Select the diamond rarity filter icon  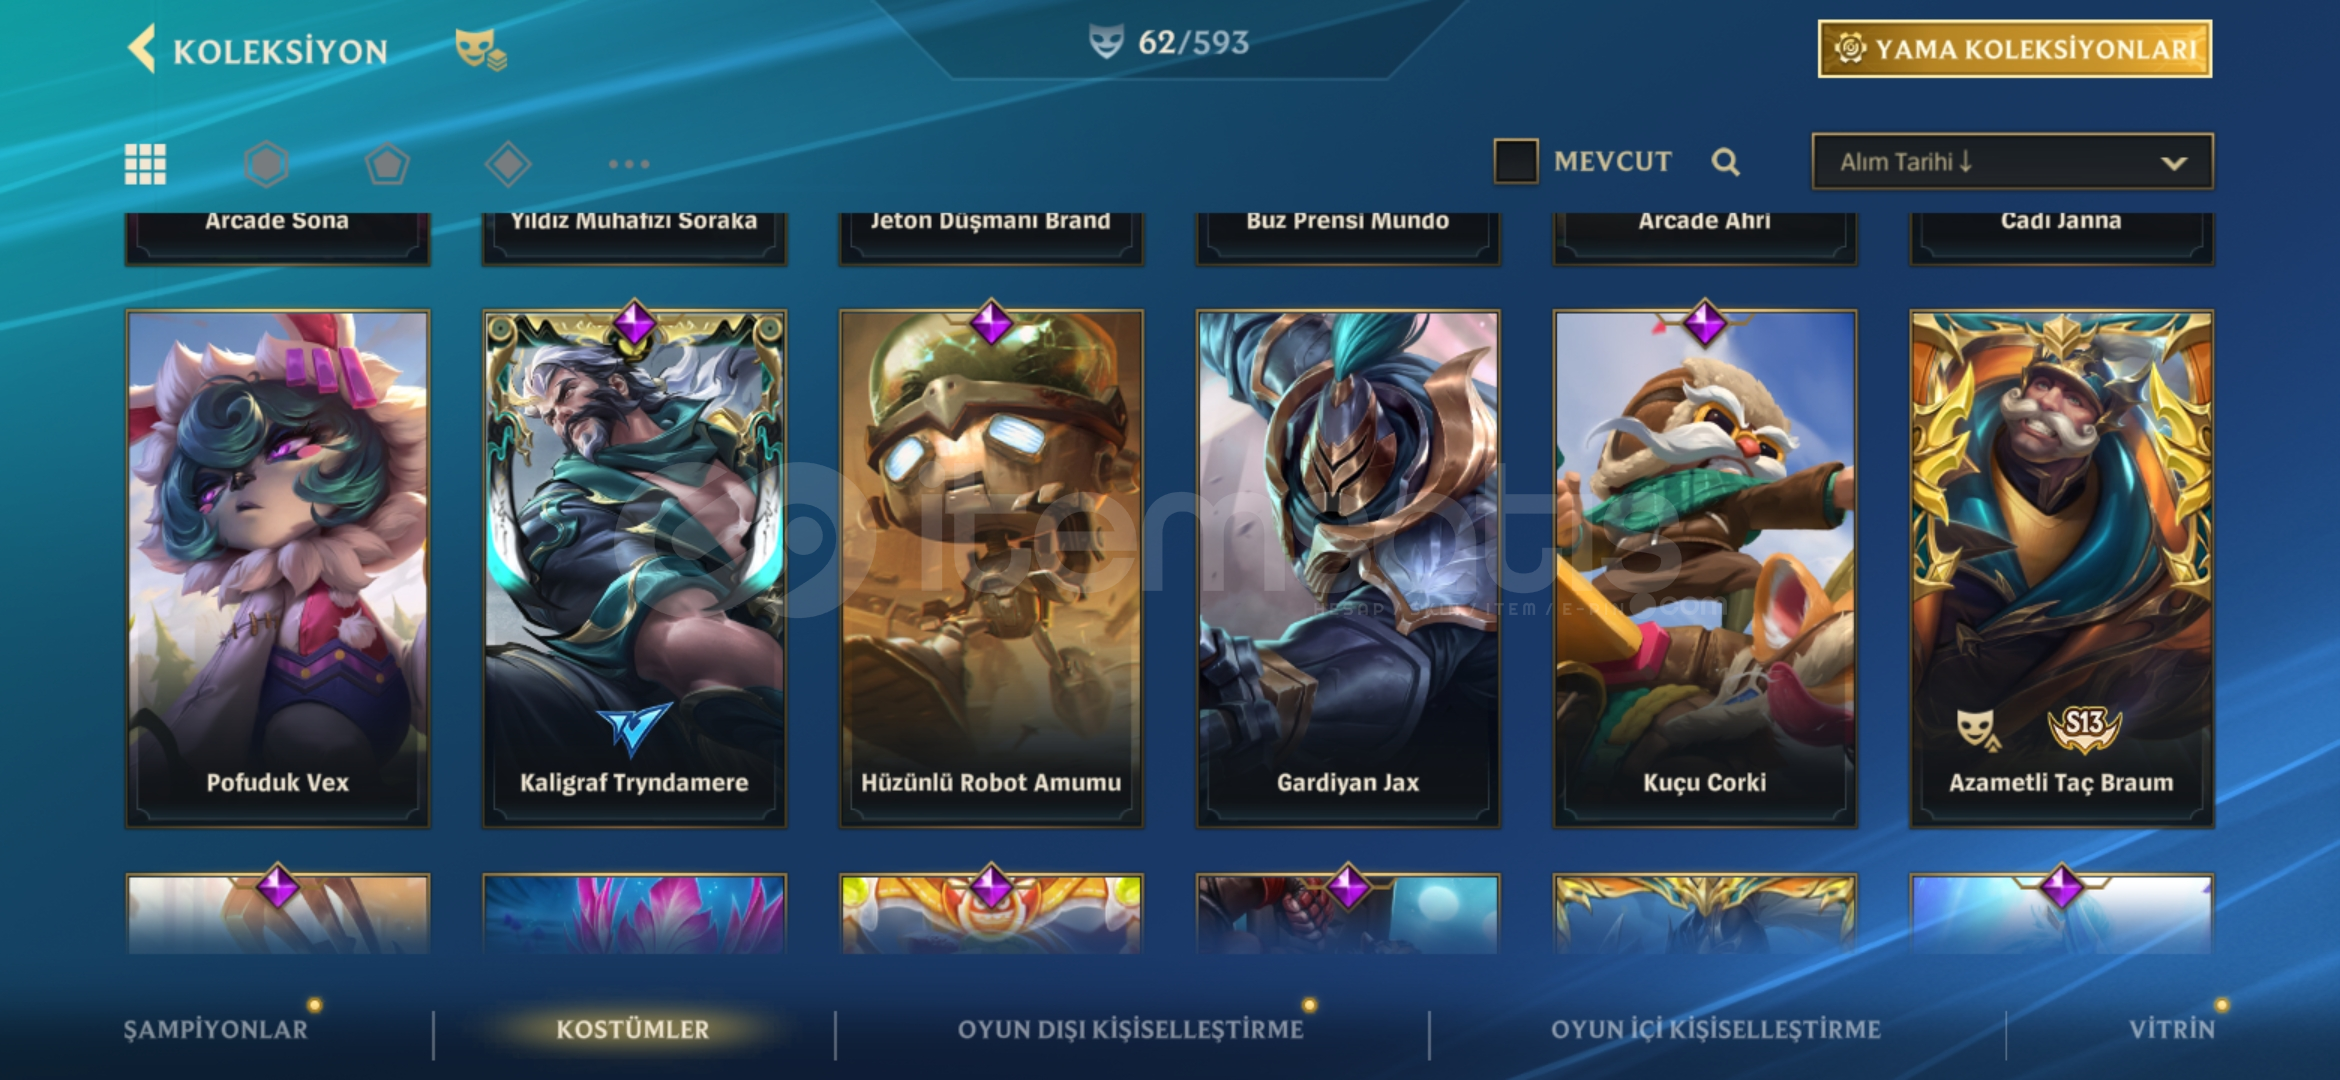click(508, 164)
